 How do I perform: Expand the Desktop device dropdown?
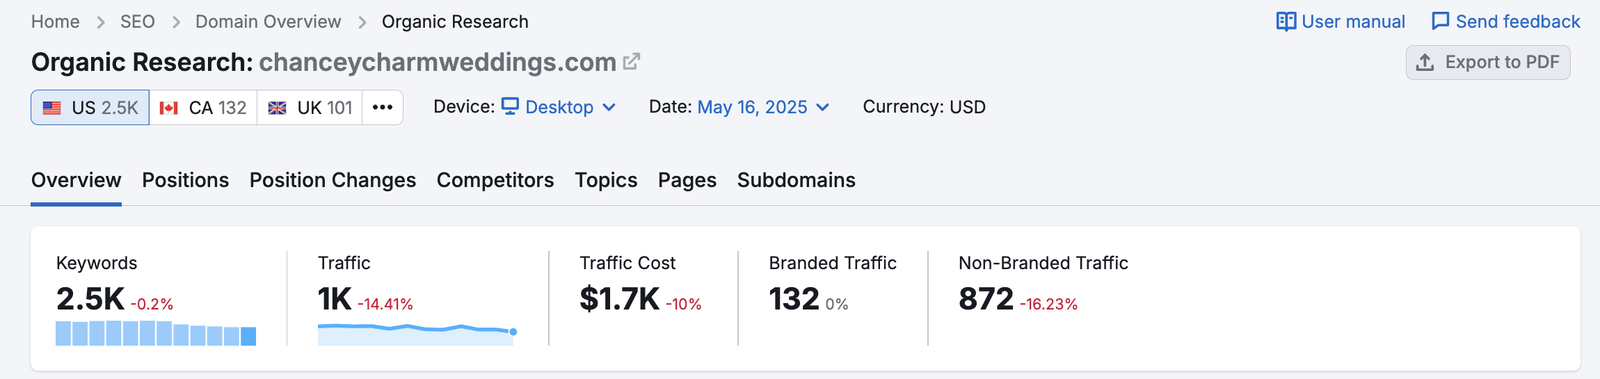[x=559, y=107]
